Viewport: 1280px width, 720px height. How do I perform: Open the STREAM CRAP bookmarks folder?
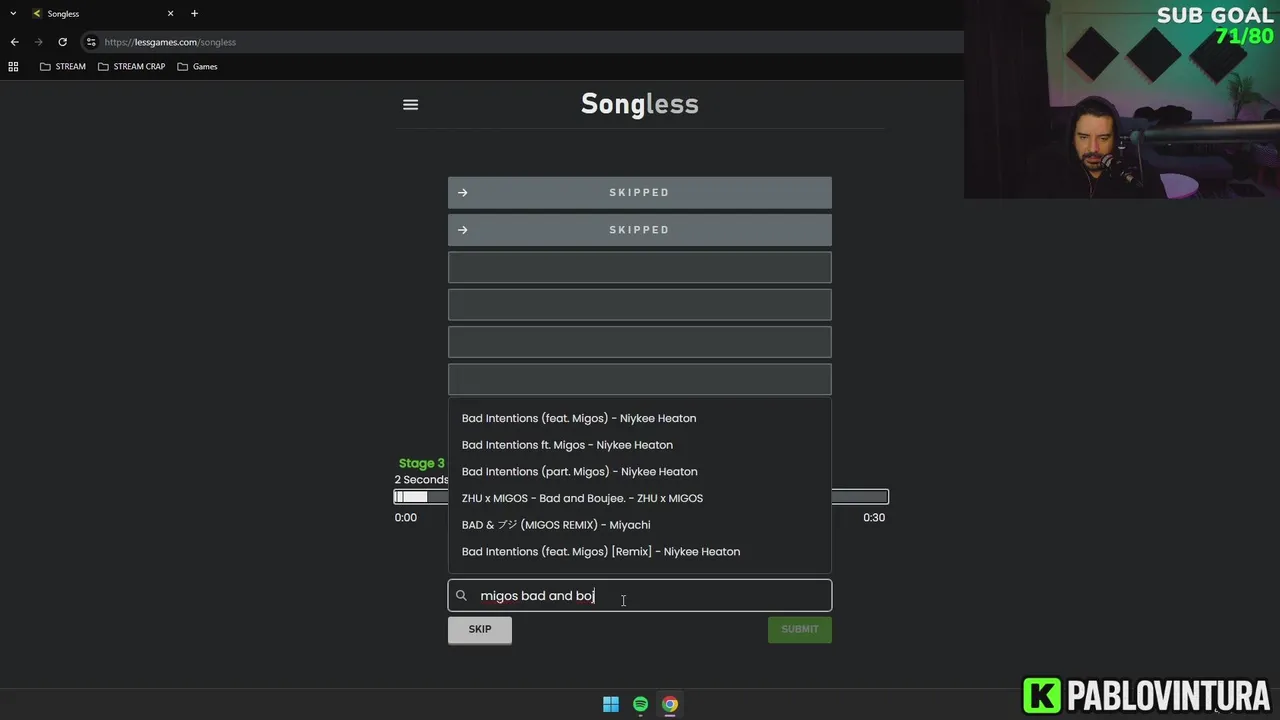pyautogui.click(x=132, y=66)
